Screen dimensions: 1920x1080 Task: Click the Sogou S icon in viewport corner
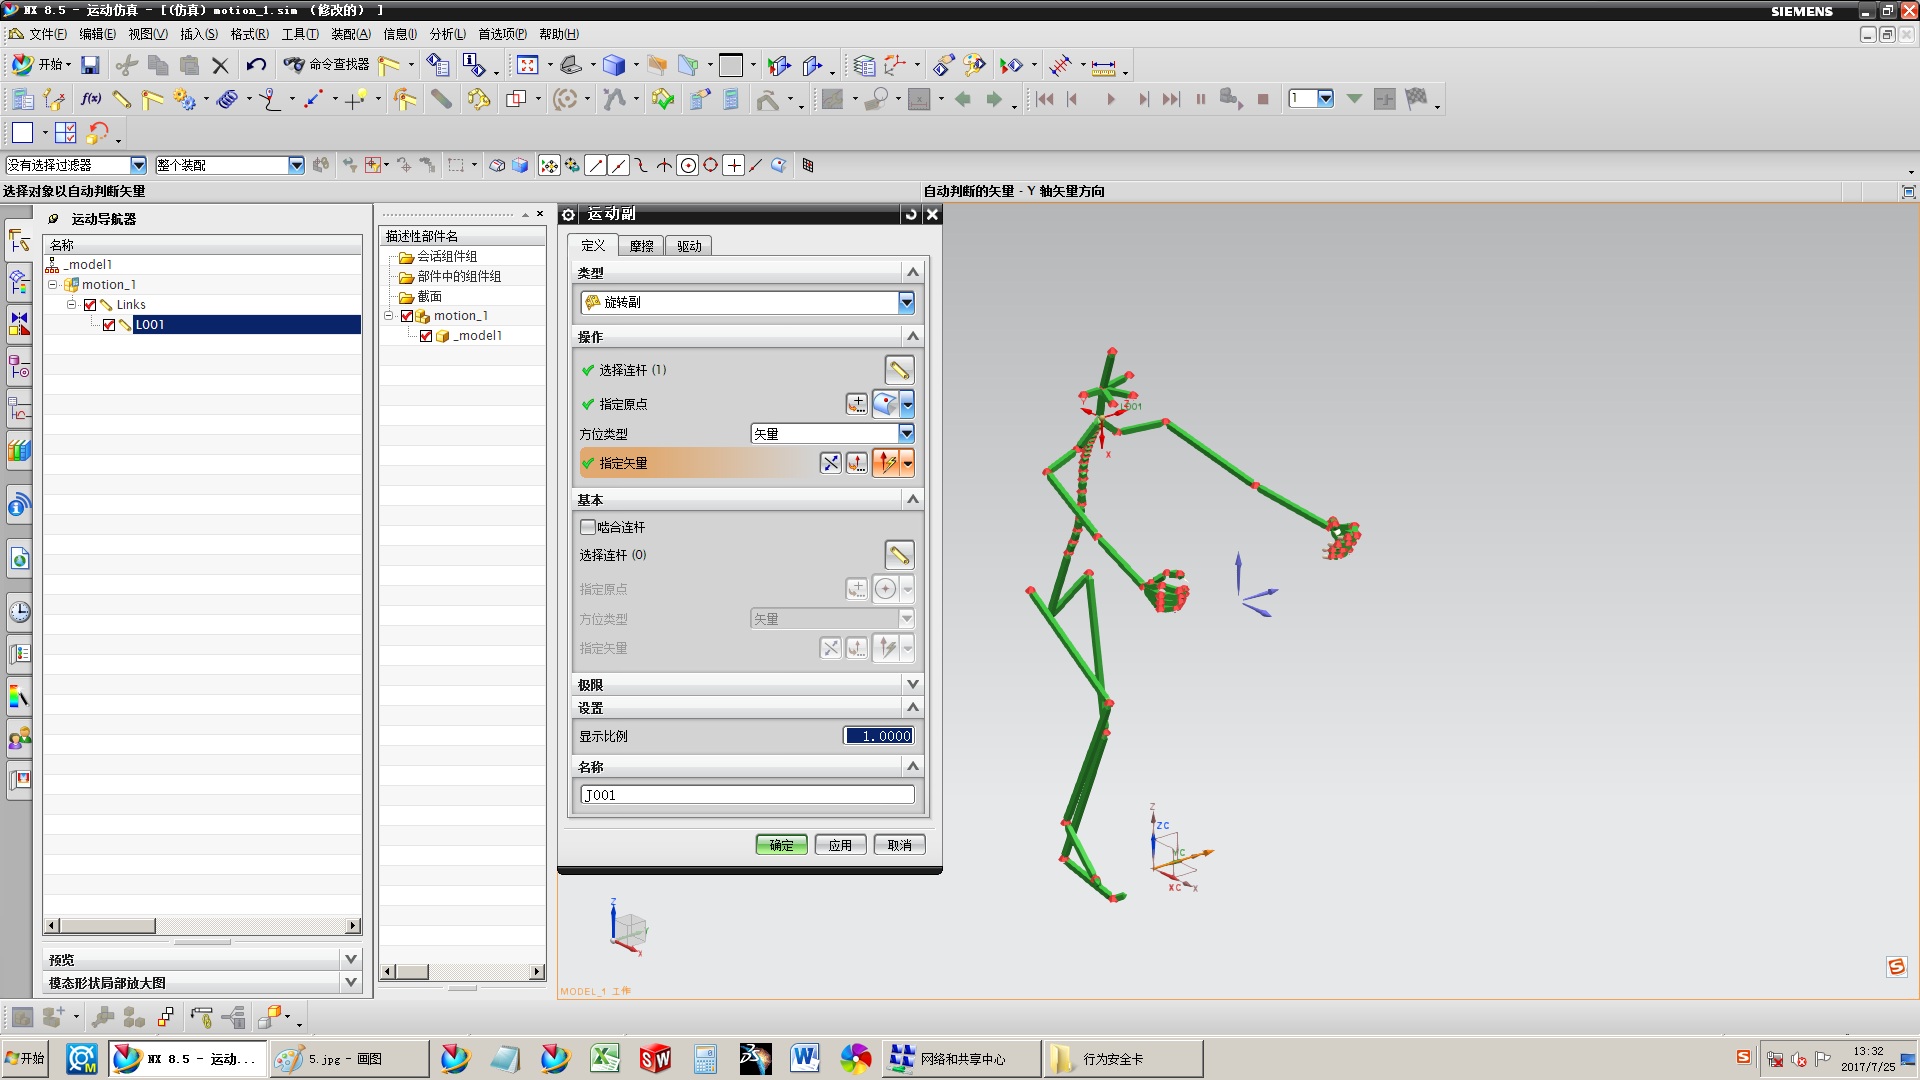[x=1896, y=966]
